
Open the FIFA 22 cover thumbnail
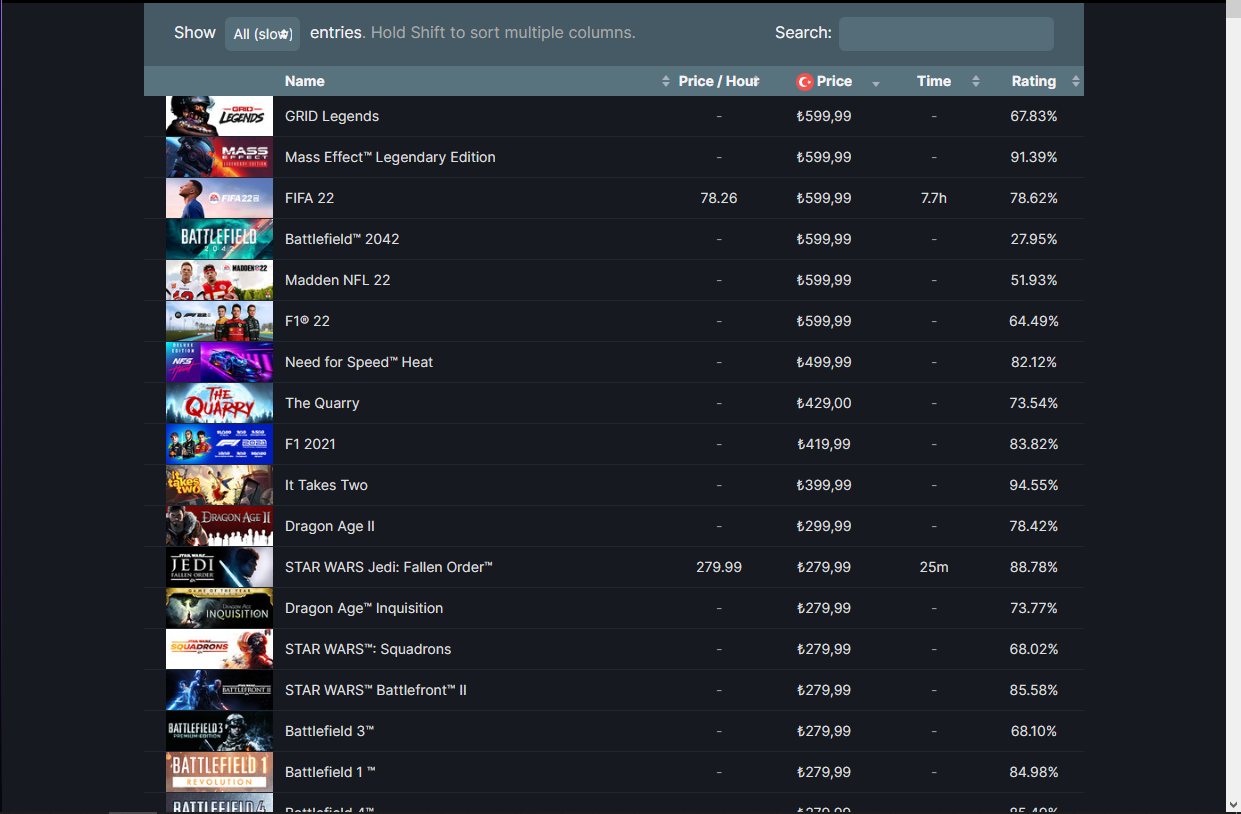219,198
